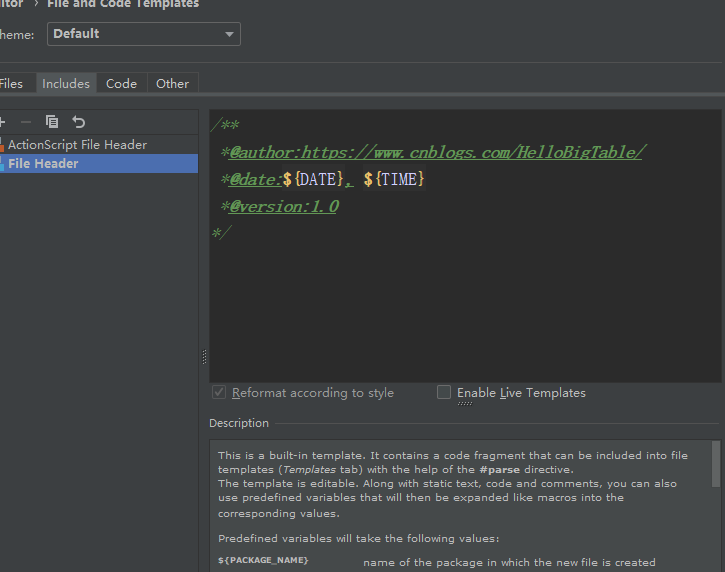Switch to the Includes tab
725x572 pixels.
pos(66,84)
